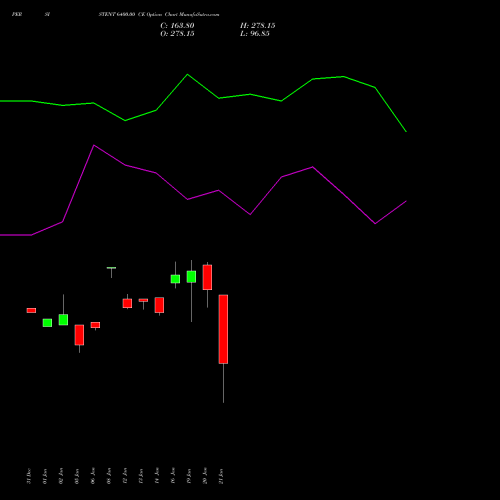Select the 01 Jan date label

pos(45,476)
